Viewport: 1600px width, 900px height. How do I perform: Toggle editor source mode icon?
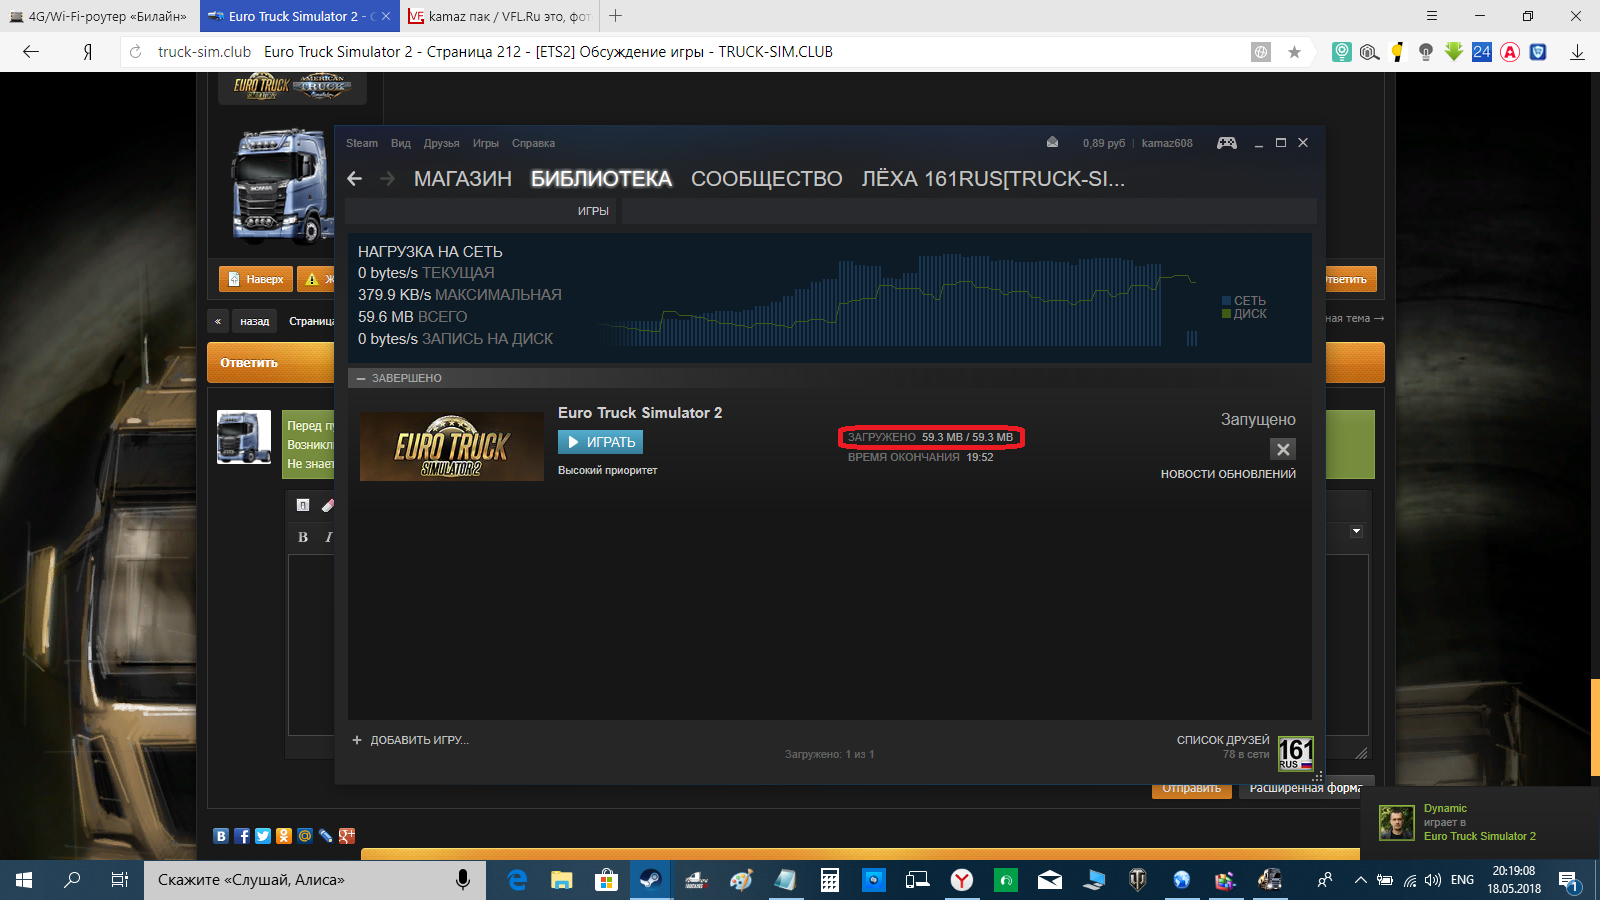click(x=303, y=505)
